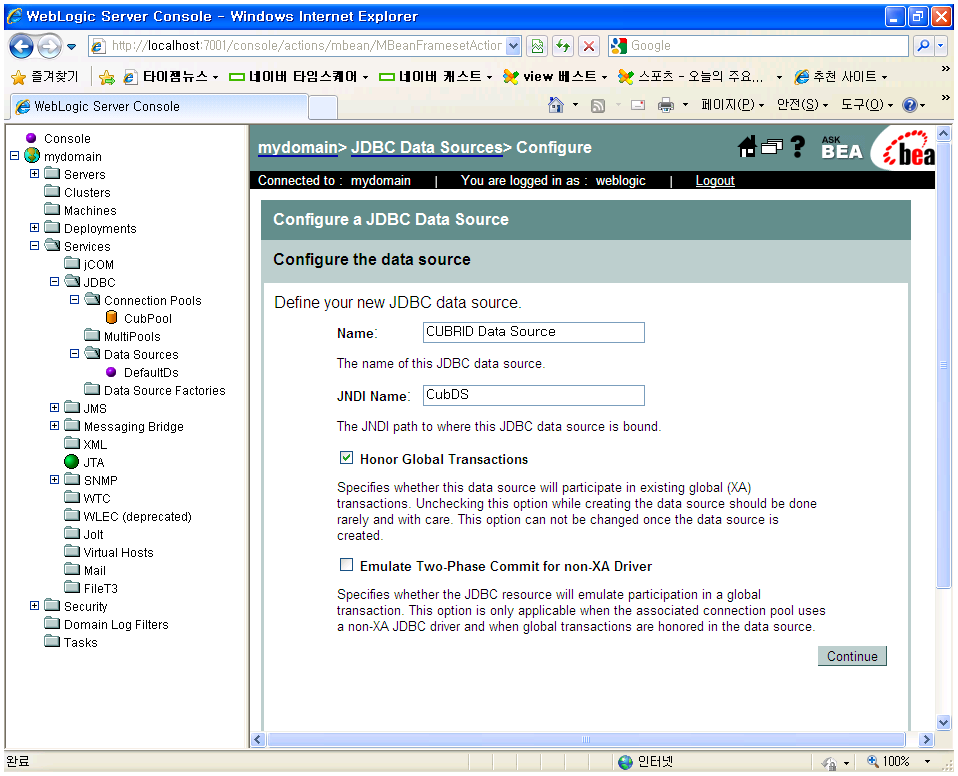Open the zoom level dropdown arrow
958x776 pixels.
pyautogui.click(x=927, y=761)
